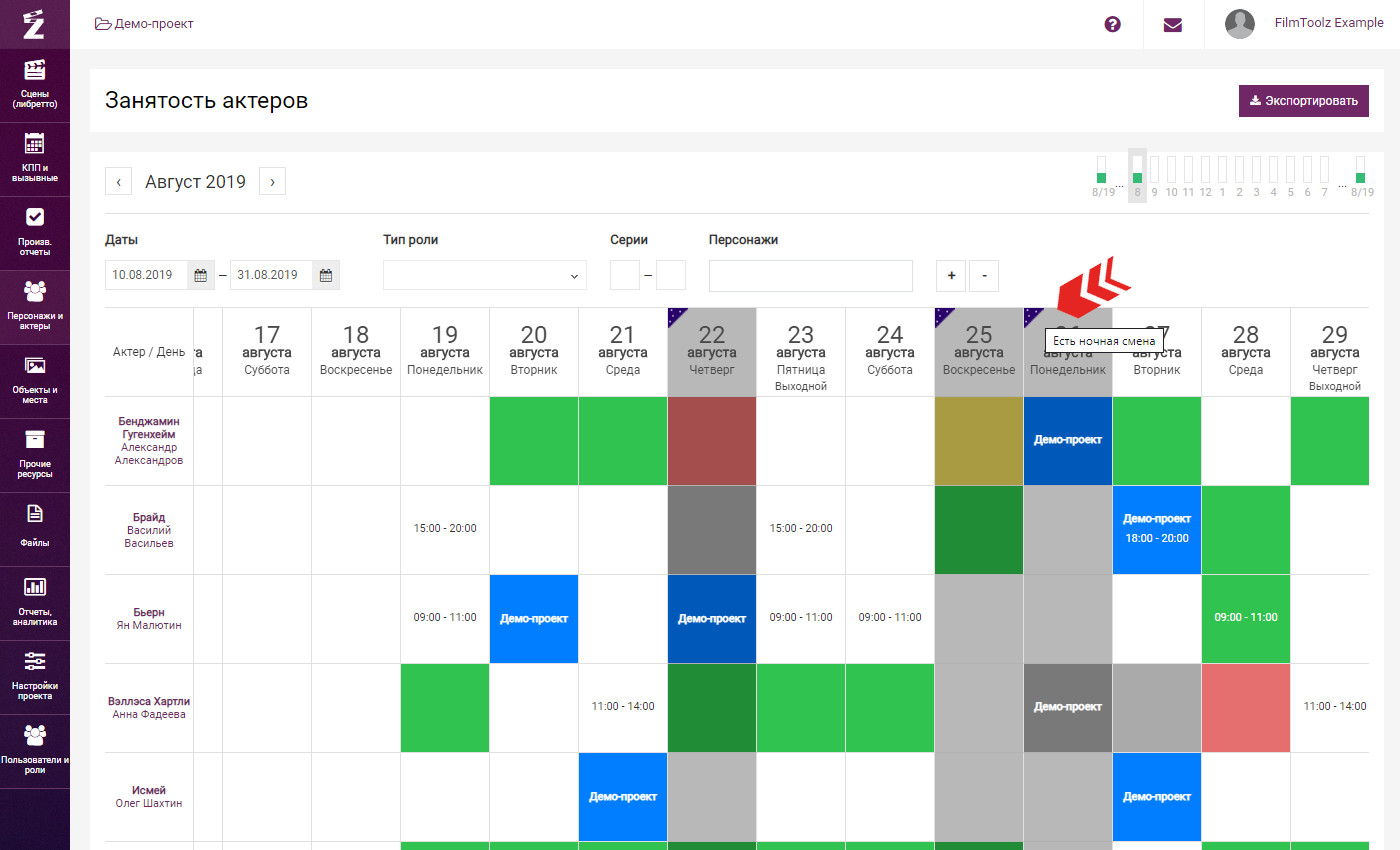
Task: Select the 28 августа Среда column header
Action: point(1246,351)
